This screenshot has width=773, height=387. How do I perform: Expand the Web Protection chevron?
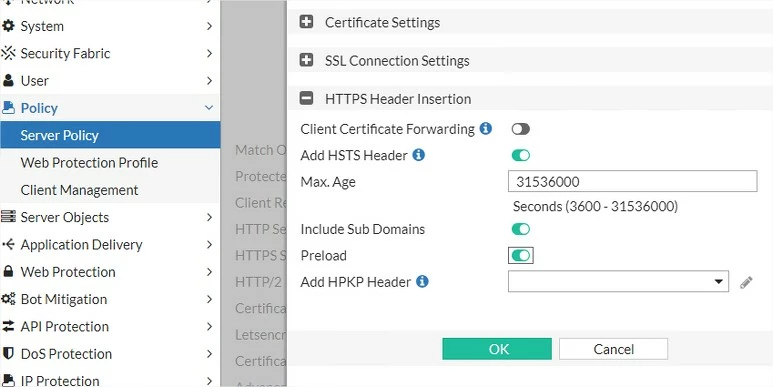coord(209,272)
